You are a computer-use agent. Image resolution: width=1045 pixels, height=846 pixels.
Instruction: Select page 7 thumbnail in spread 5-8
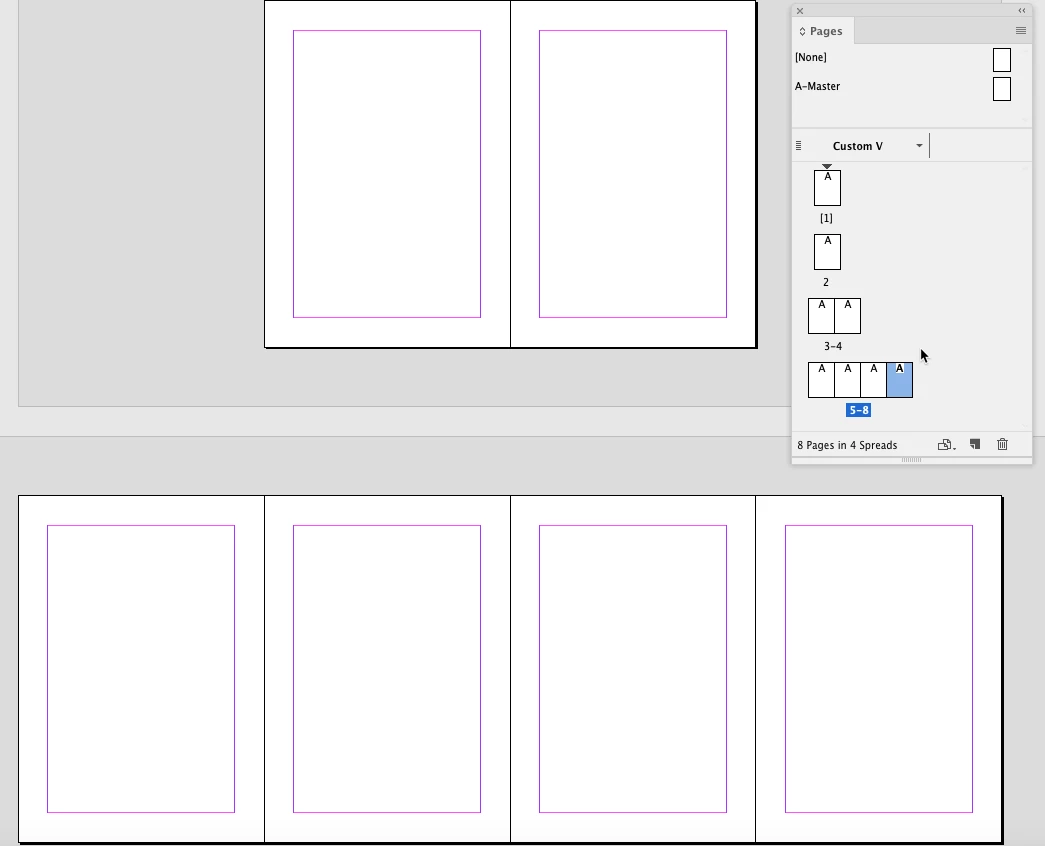point(873,380)
